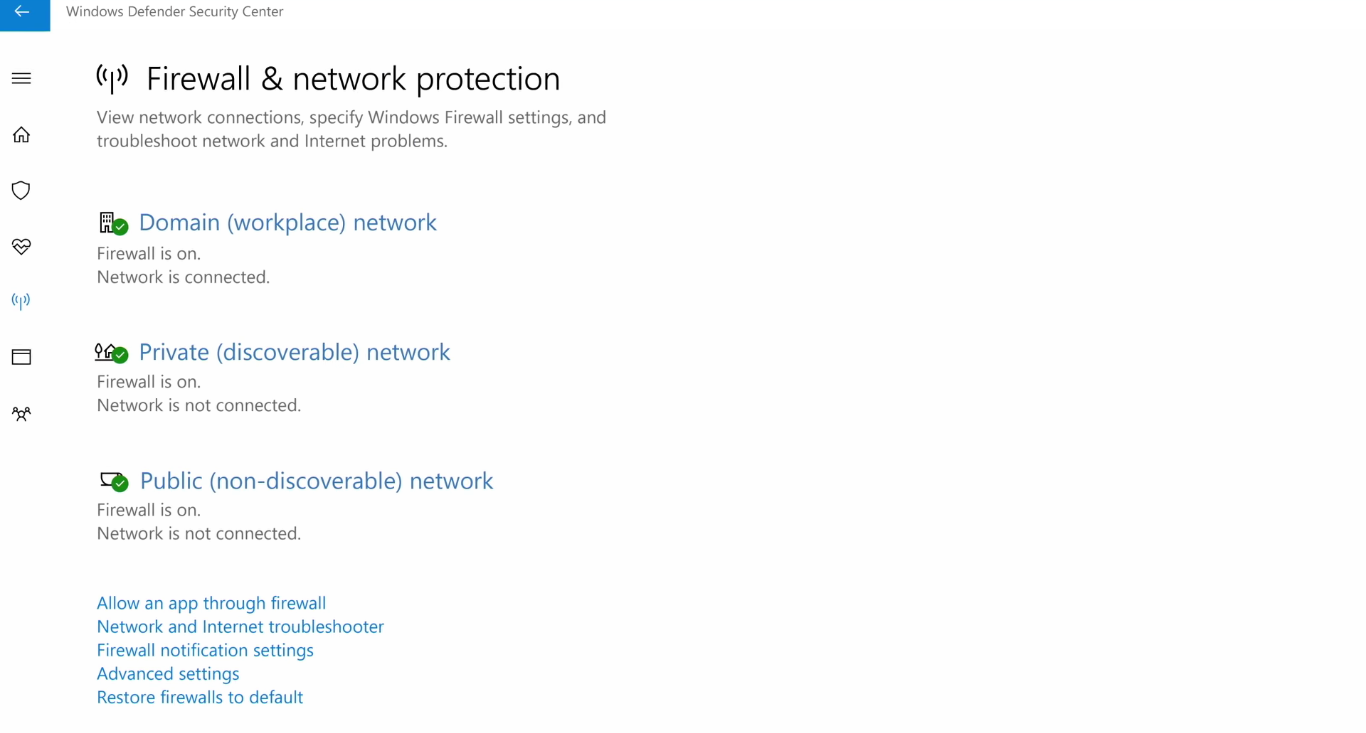The image size is (1366, 733).
Task: Select the Home icon in the sidebar
Action: click(x=21, y=134)
